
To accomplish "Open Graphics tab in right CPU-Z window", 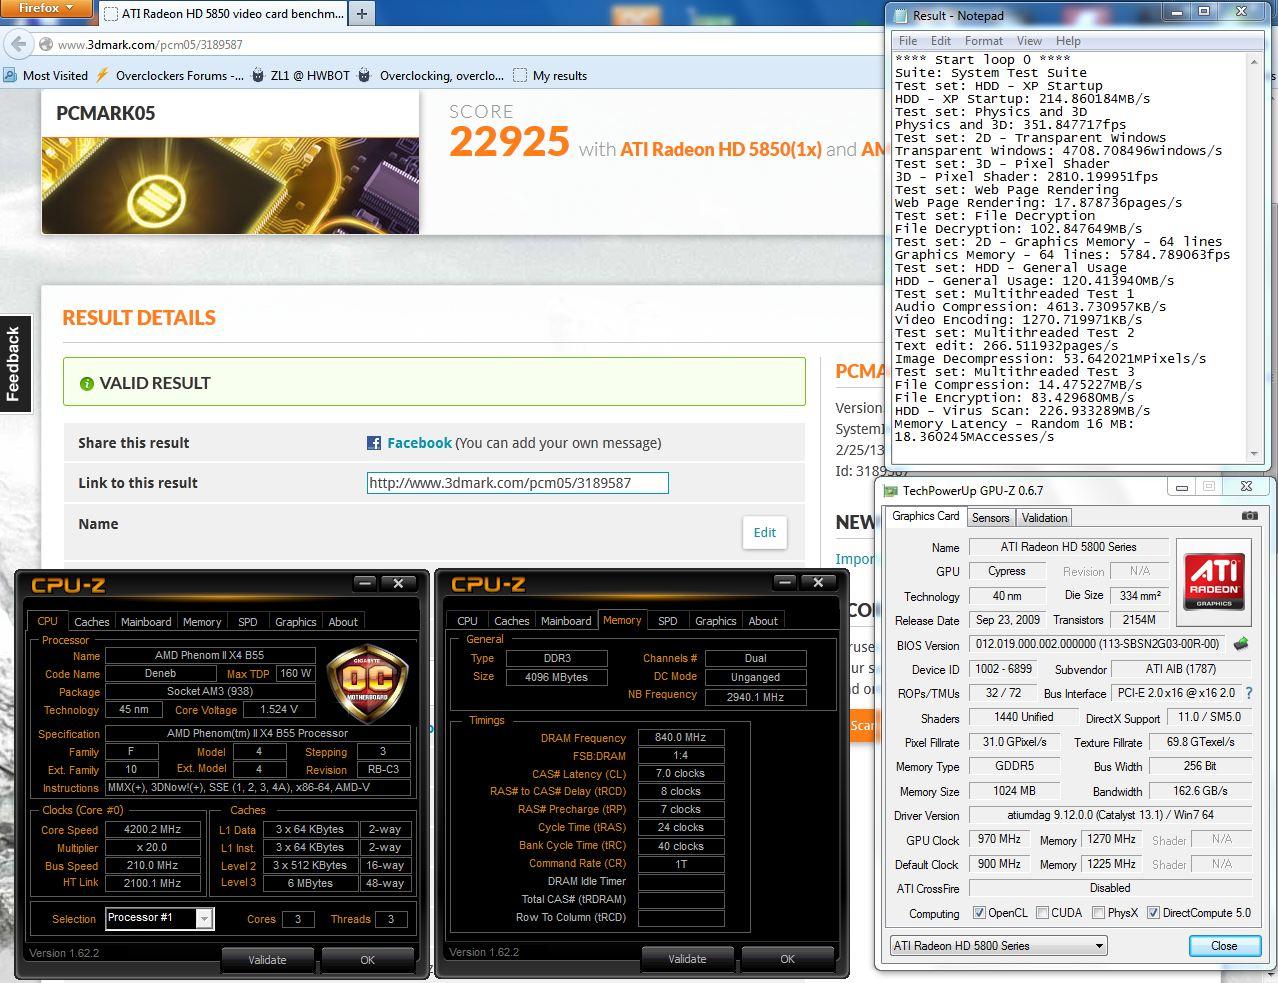I will pyautogui.click(x=715, y=621).
